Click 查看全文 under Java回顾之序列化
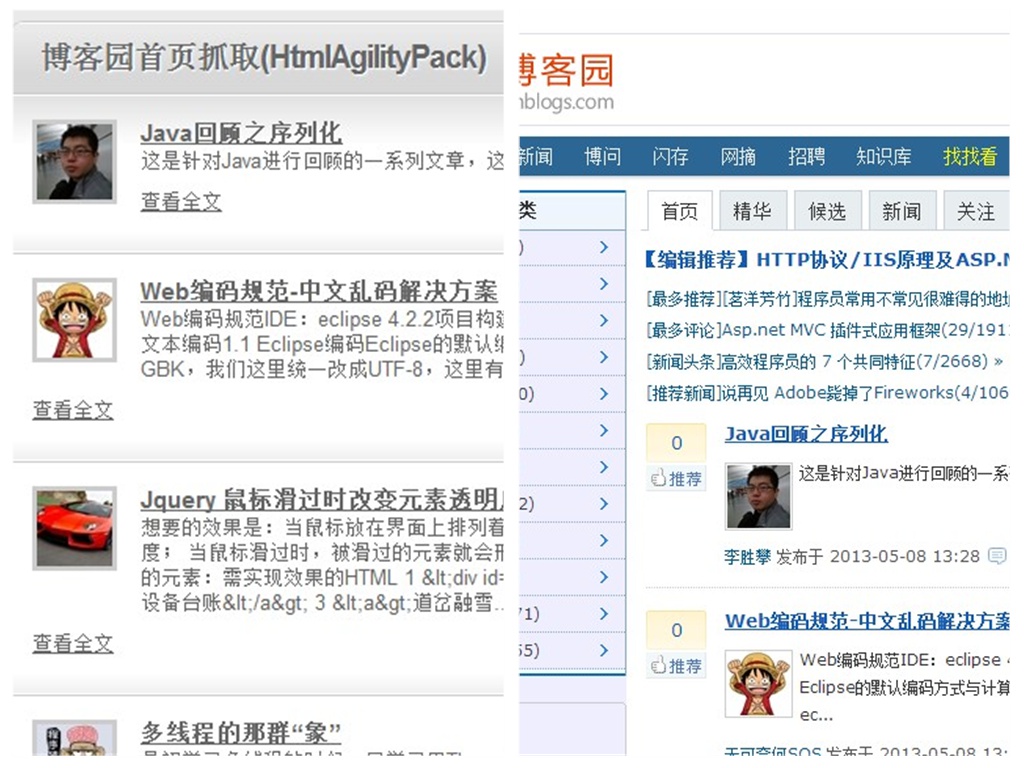The image size is (1024, 768). (x=181, y=201)
